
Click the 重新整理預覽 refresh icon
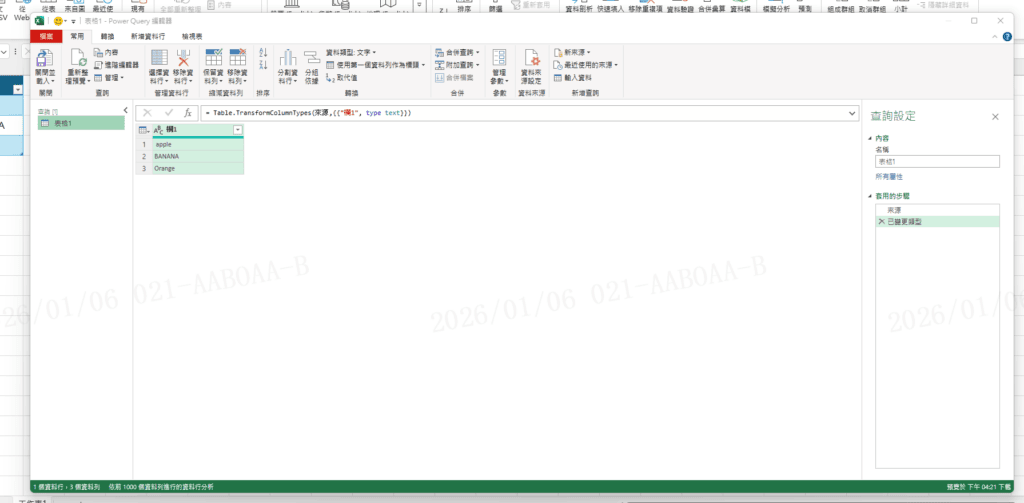(x=78, y=60)
